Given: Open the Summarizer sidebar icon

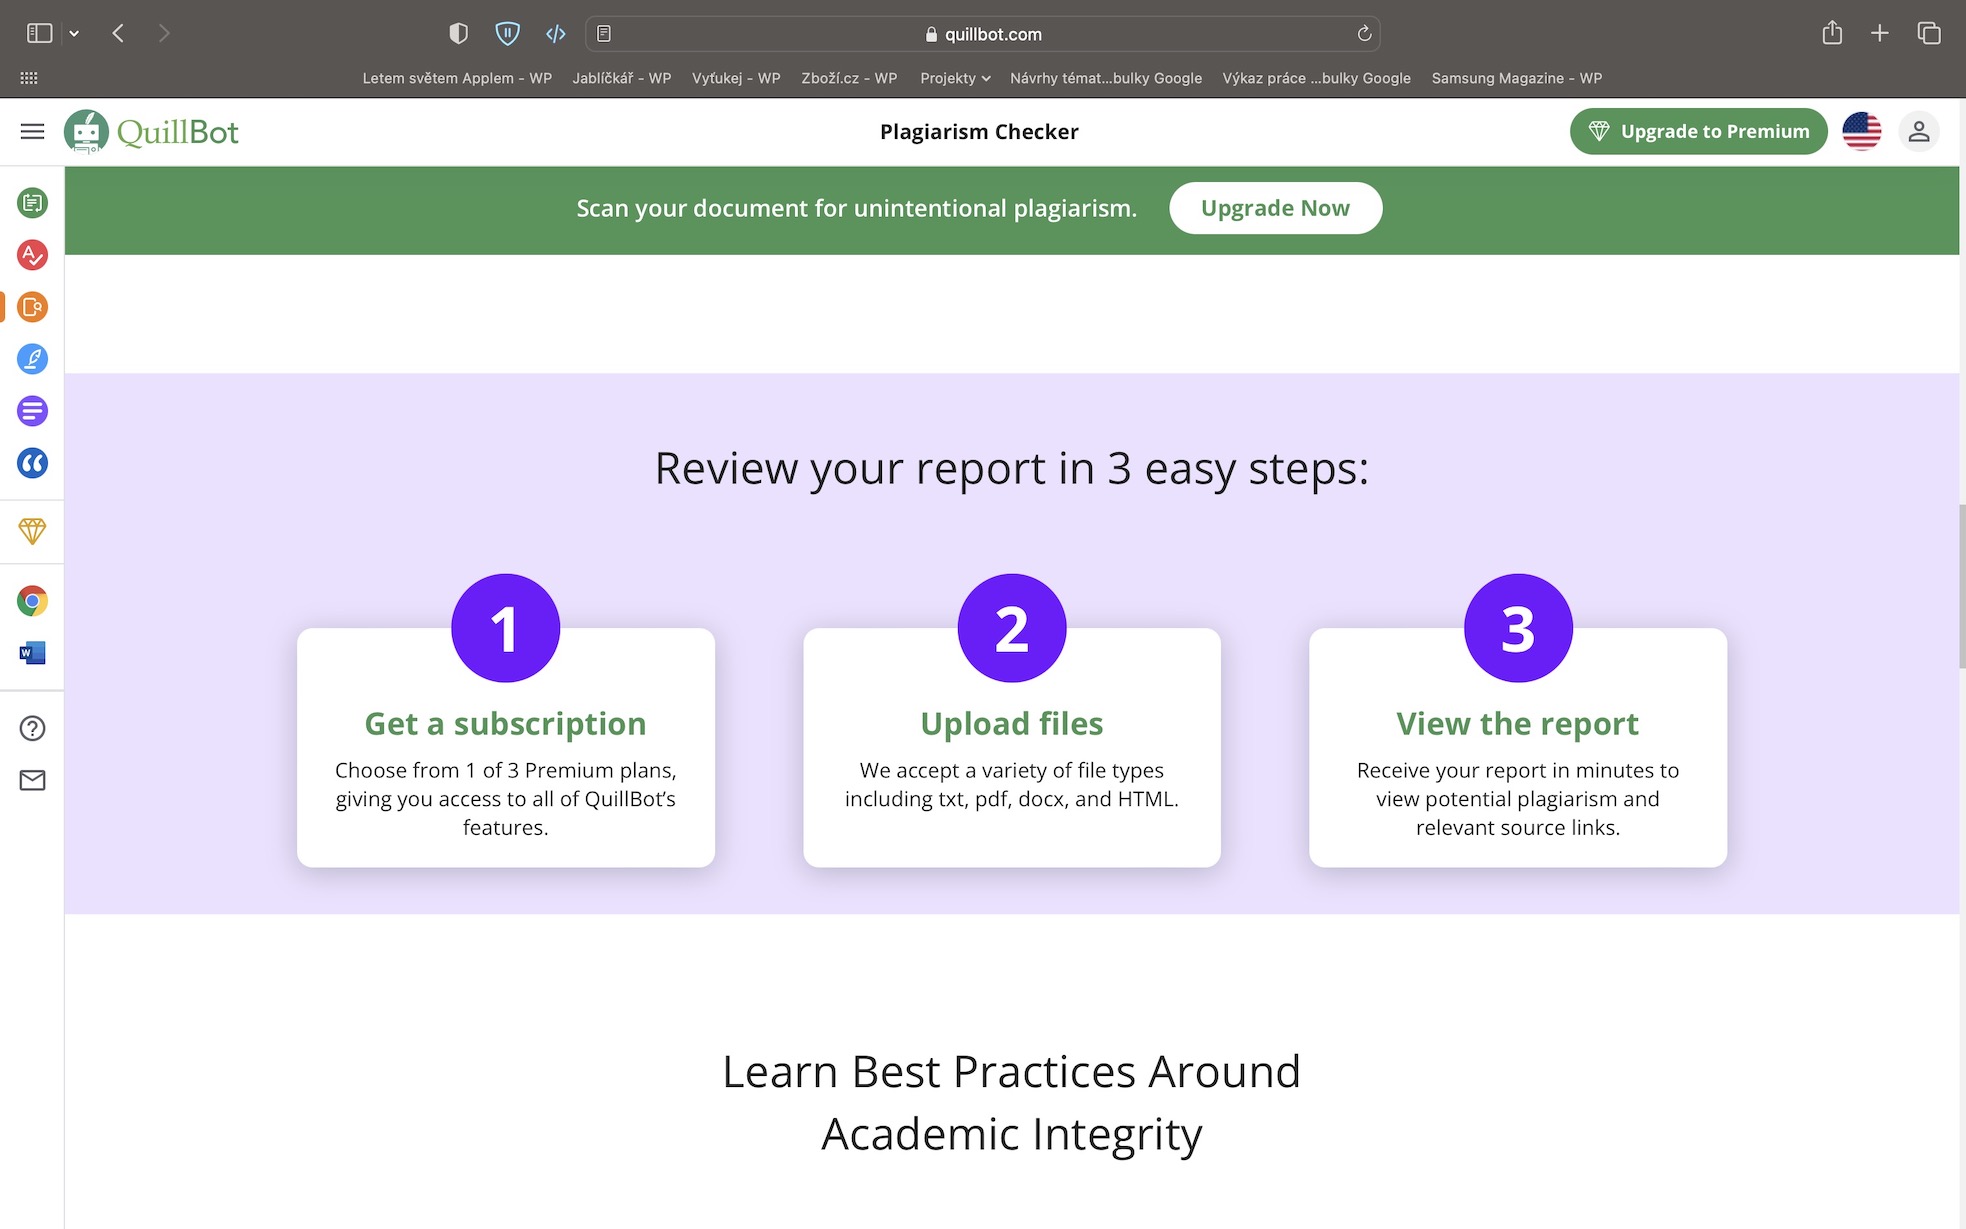Looking at the screenshot, I should pos(32,411).
